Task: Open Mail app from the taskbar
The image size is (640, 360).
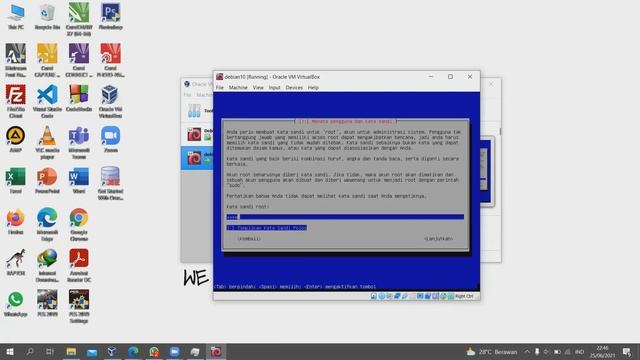Action: [92, 351]
